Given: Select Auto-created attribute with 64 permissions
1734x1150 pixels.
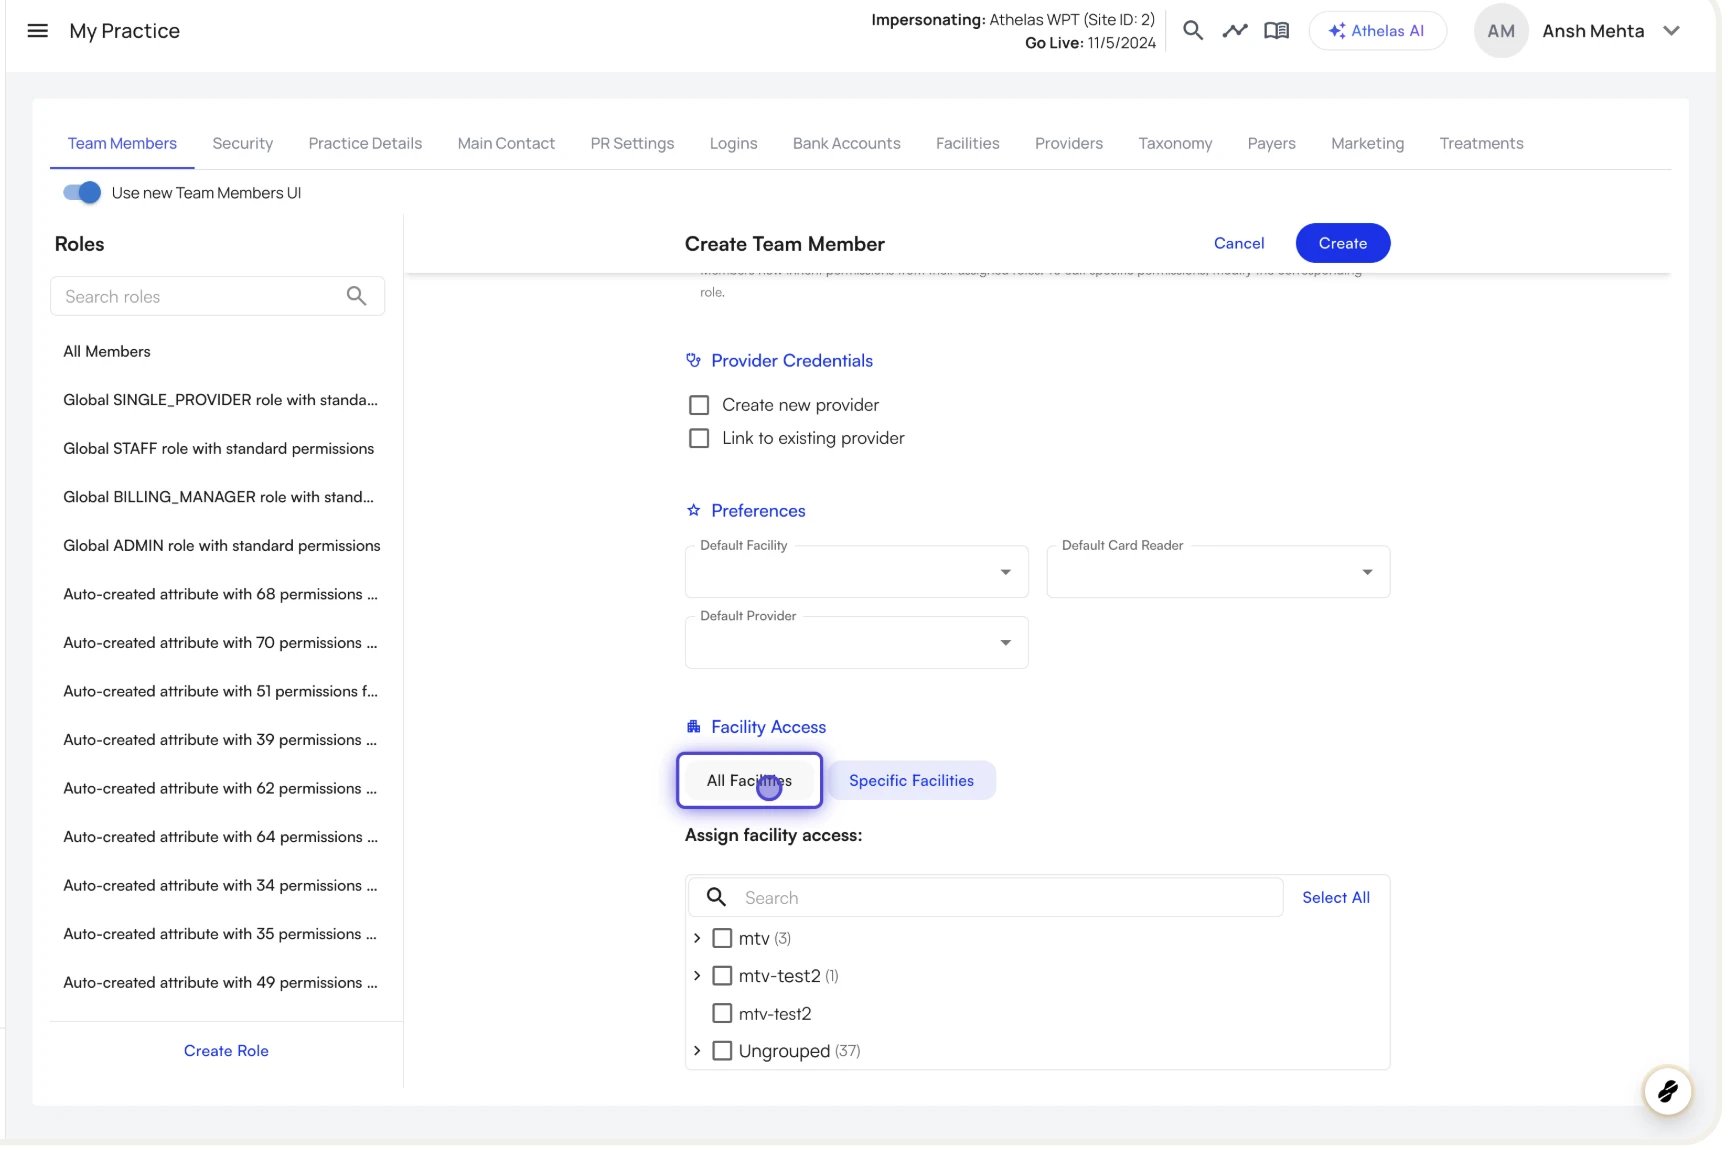Looking at the screenshot, I should pos(220,836).
